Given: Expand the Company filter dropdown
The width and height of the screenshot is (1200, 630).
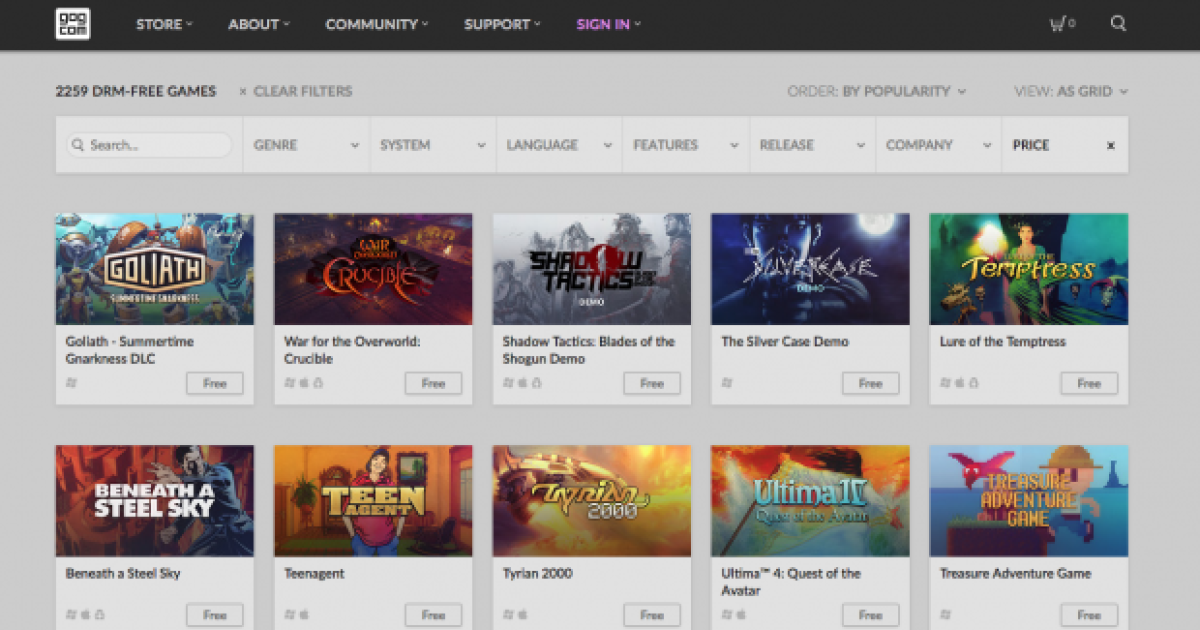Looking at the screenshot, I should point(939,145).
